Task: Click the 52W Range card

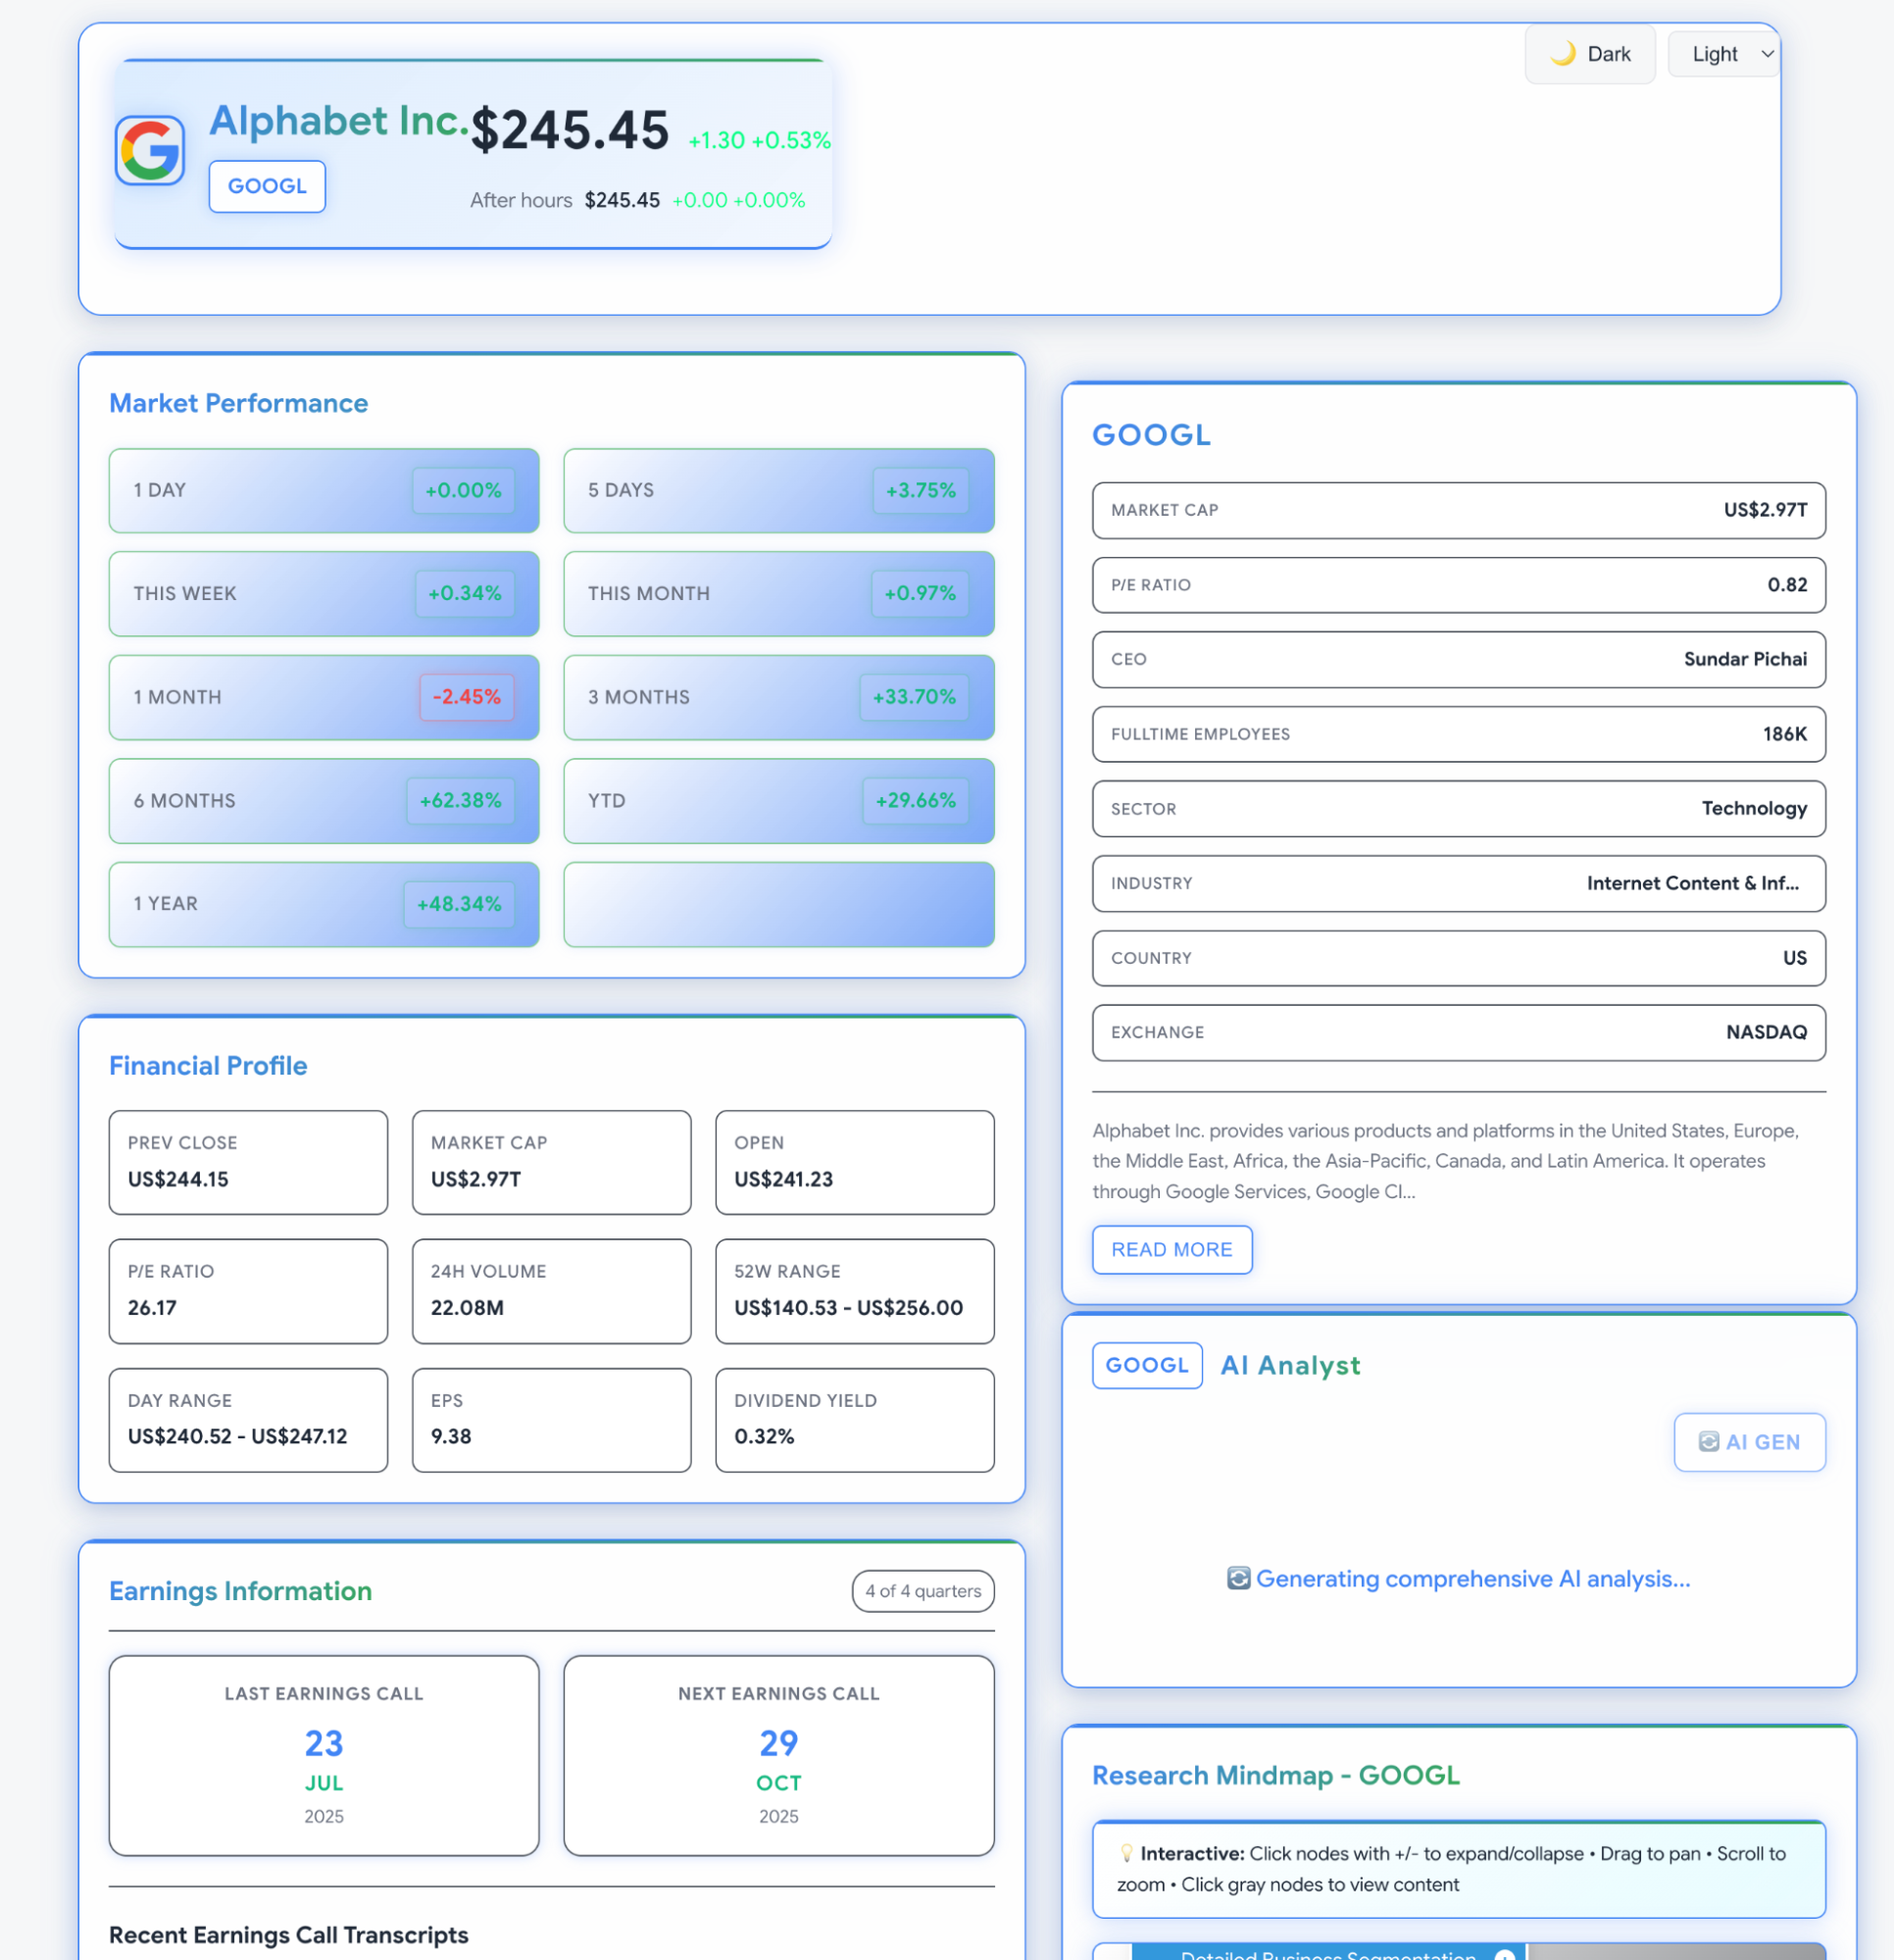Action: 854,1290
